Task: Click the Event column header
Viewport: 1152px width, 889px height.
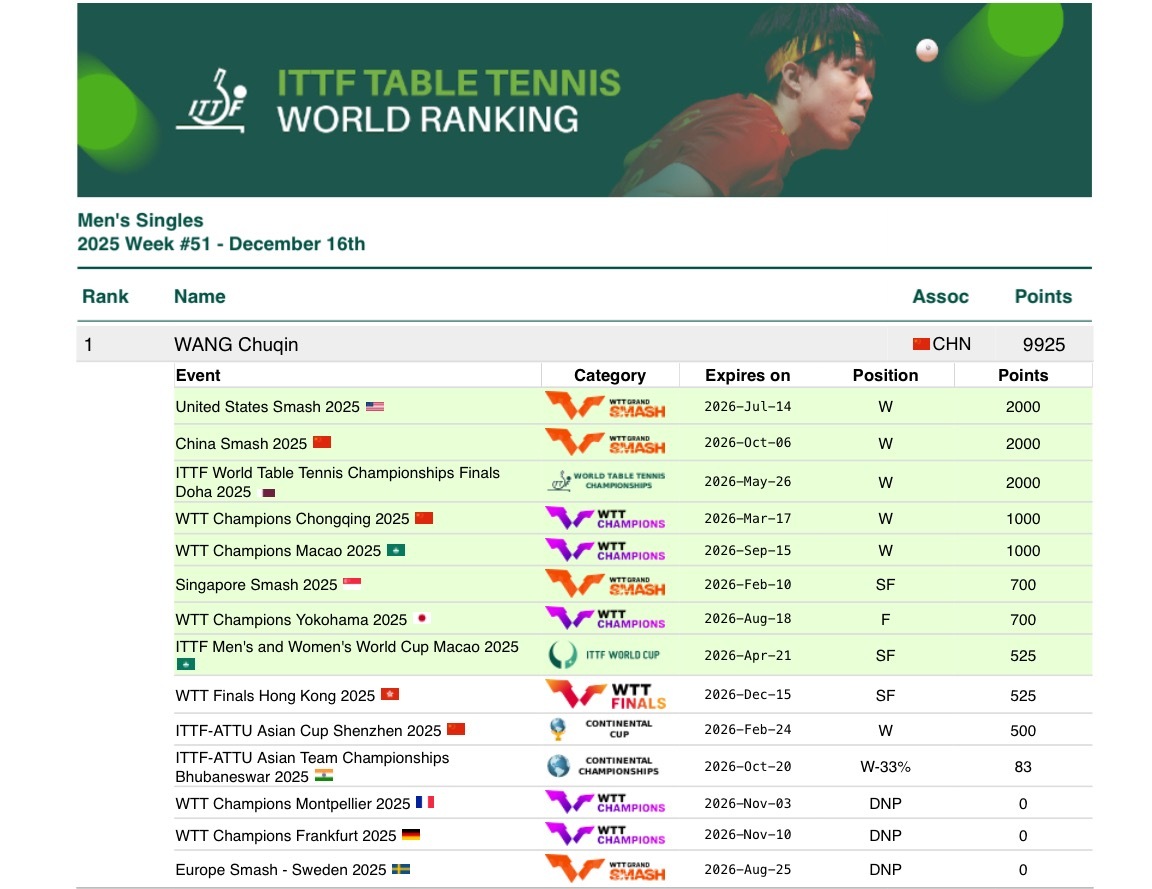Action: (x=198, y=375)
